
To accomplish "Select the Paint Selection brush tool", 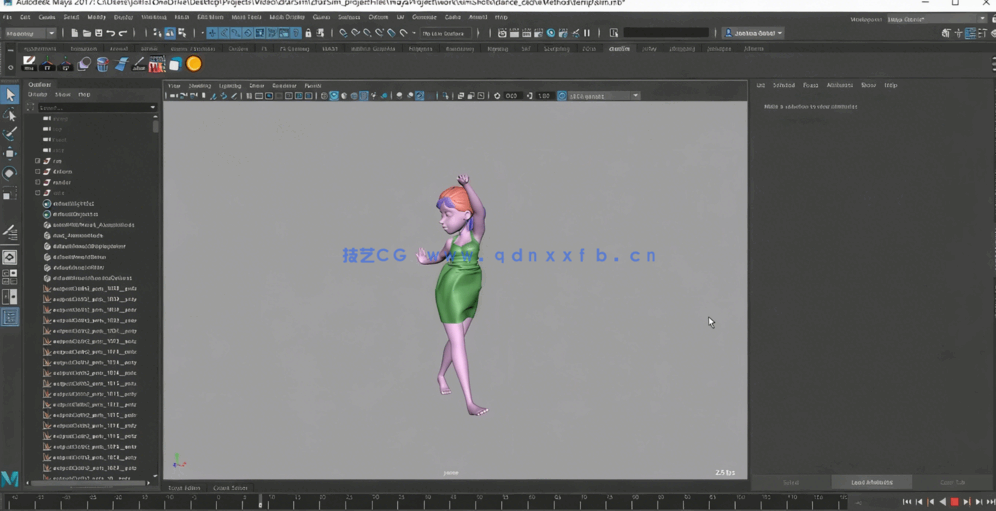I will [10, 134].
